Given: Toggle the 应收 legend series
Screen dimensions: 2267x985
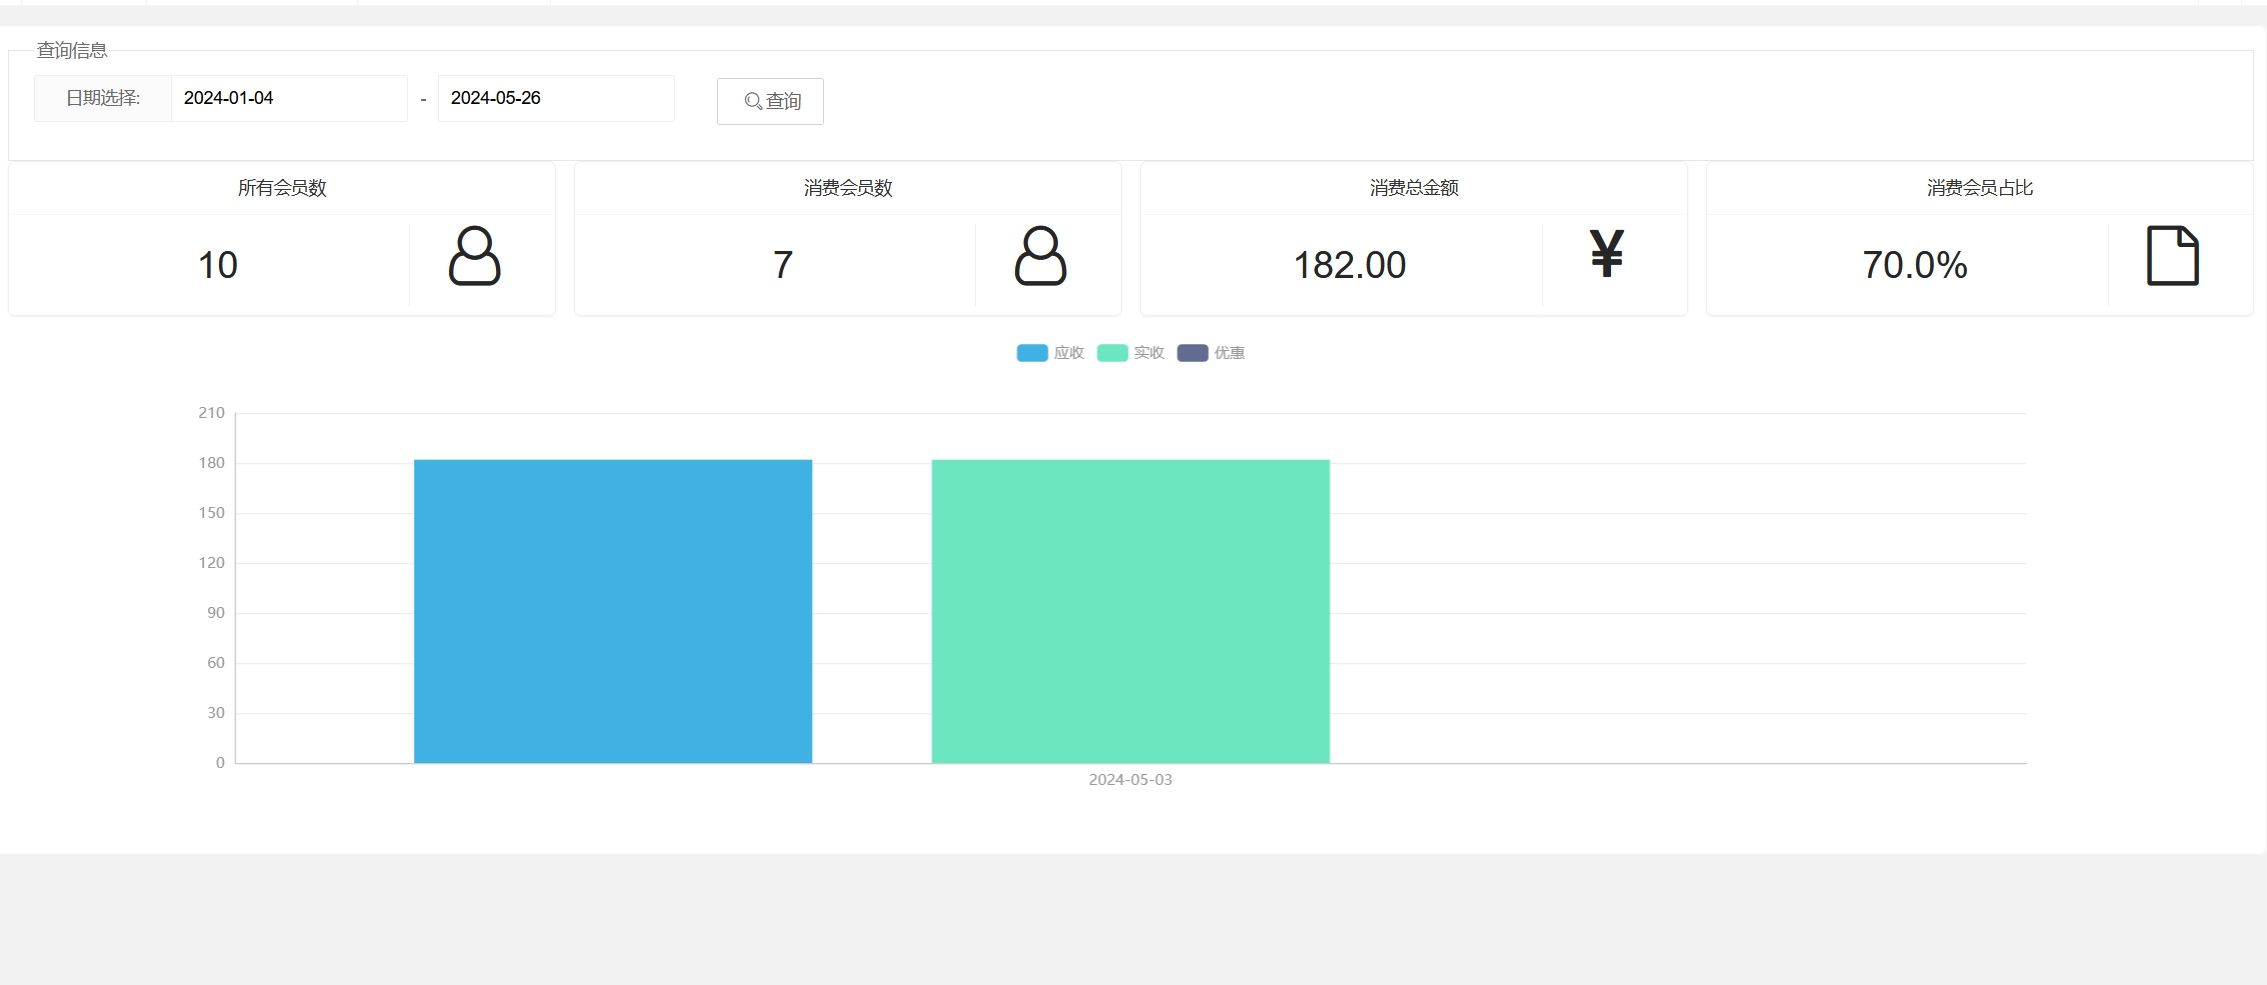Looking at the screenshot, I should click(x=1050, y=353).
